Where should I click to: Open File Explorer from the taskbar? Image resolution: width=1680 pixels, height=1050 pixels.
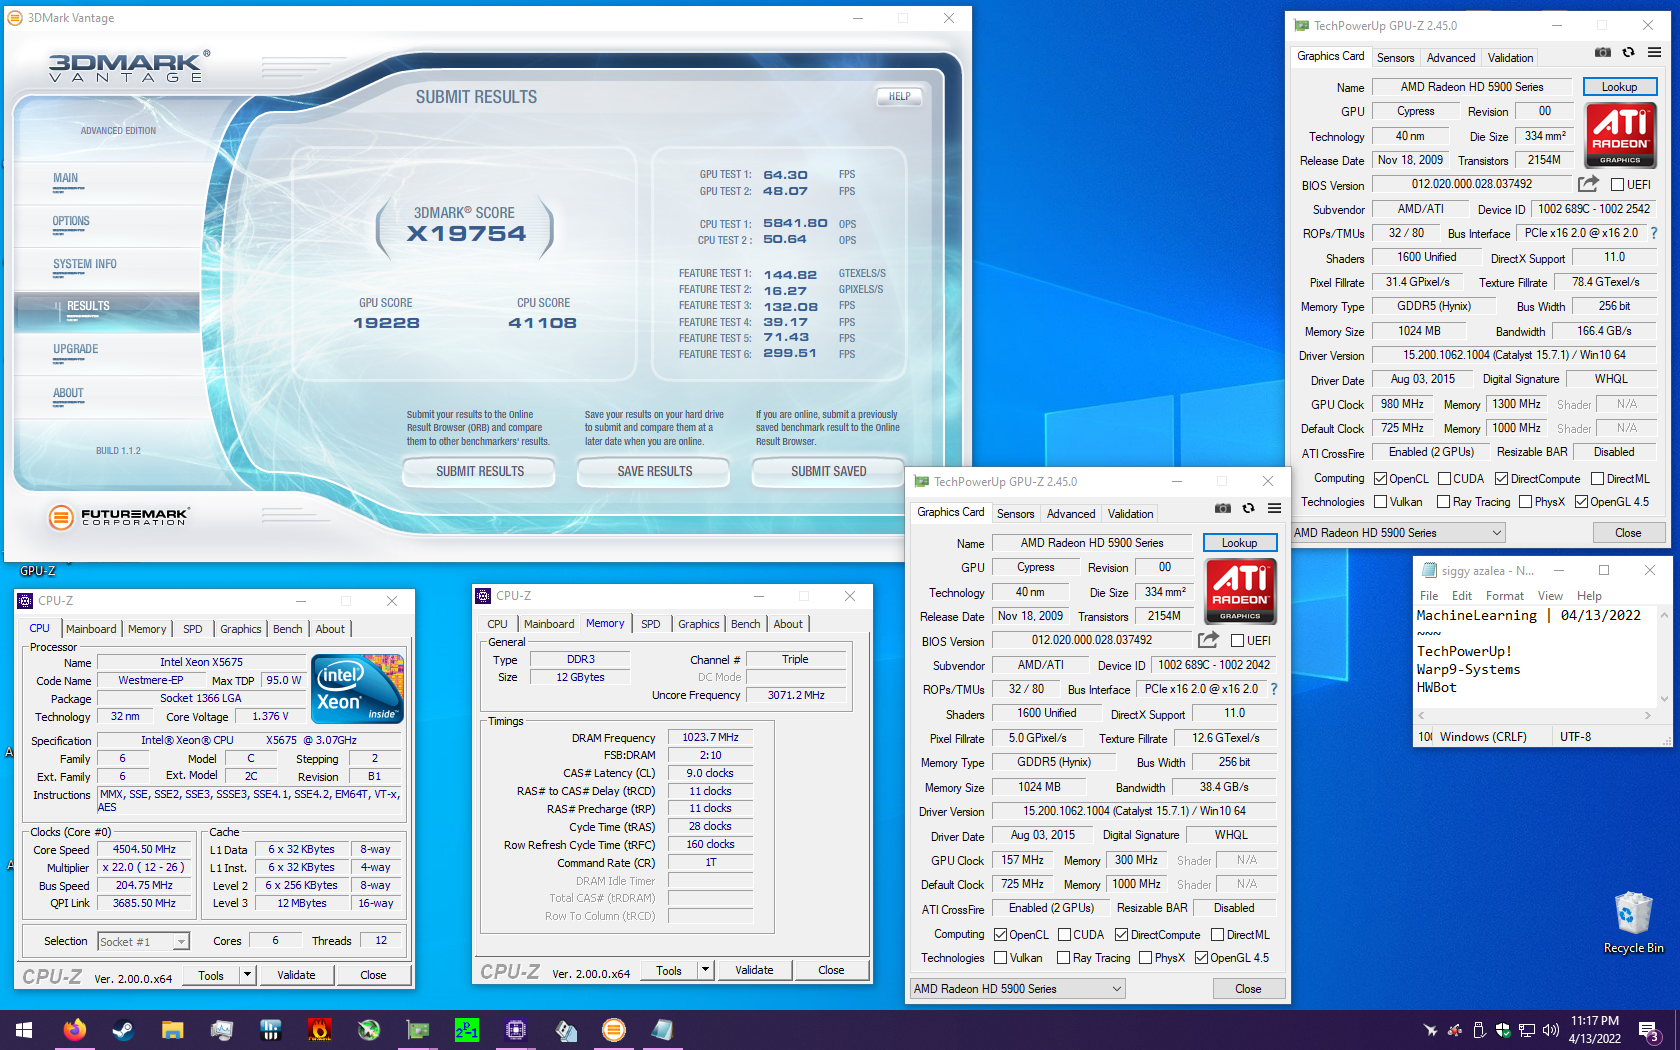point(172,1029)
